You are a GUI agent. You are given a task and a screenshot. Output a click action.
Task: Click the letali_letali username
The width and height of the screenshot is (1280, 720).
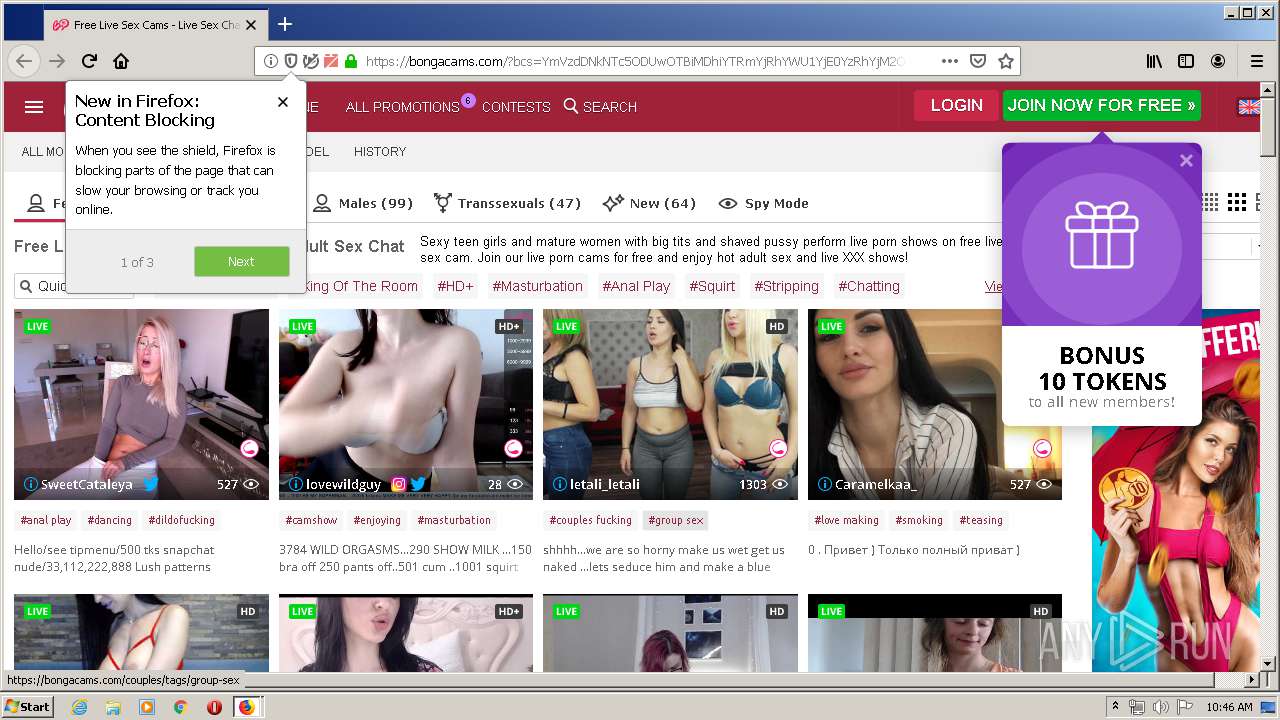(604, 484)
